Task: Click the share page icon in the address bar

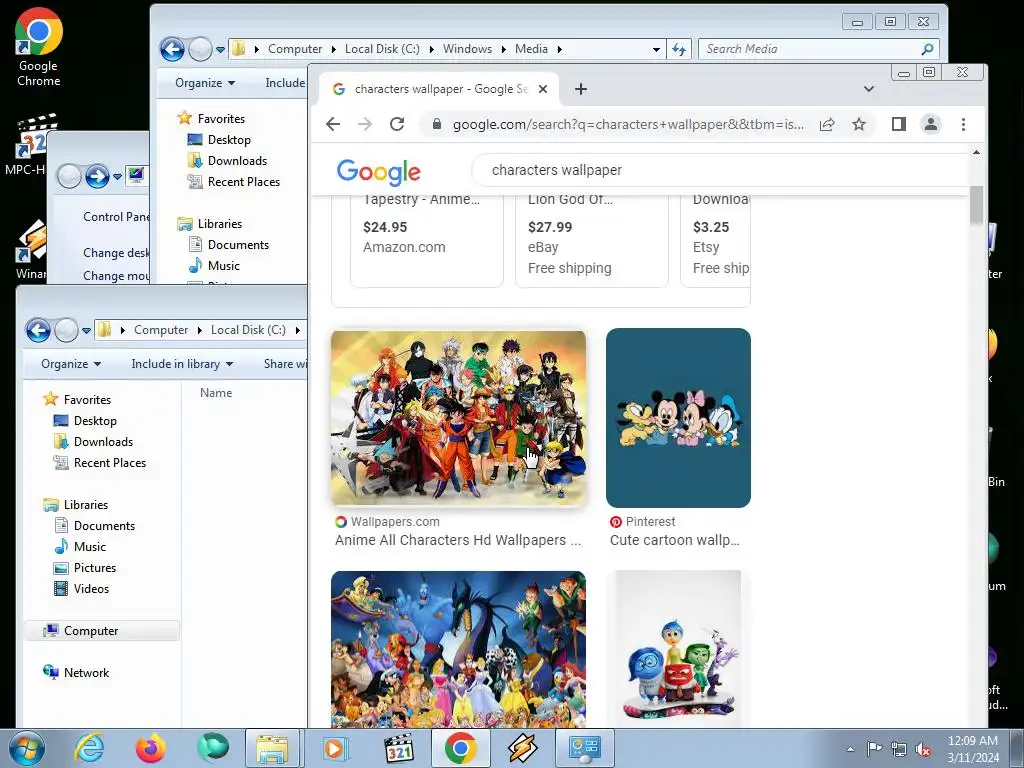Action: tap(827, 124)
